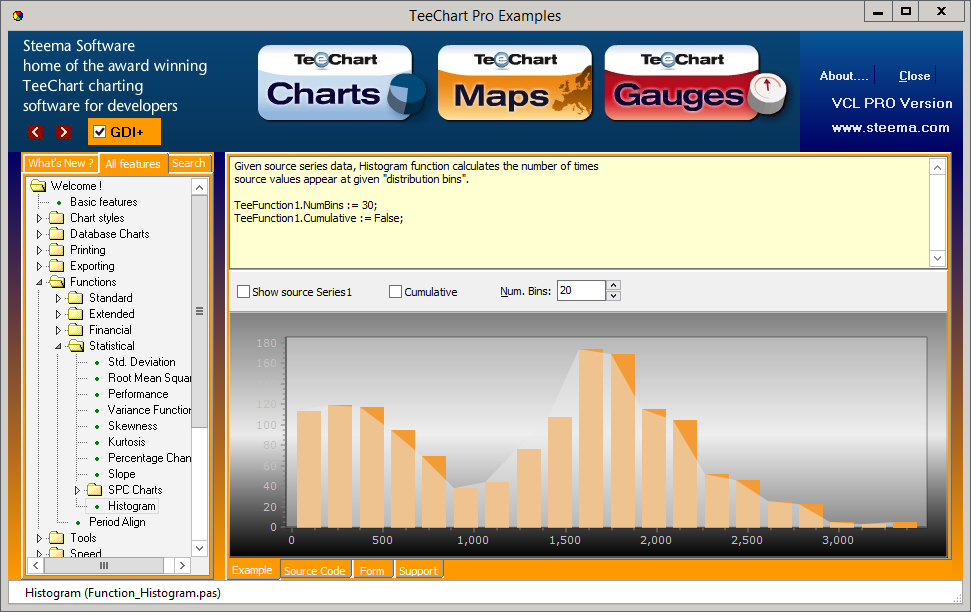Select Root Mean Square tree item
Image resolution: width=971 pixels, height=612 pixels.
click(x=149, y=378)
